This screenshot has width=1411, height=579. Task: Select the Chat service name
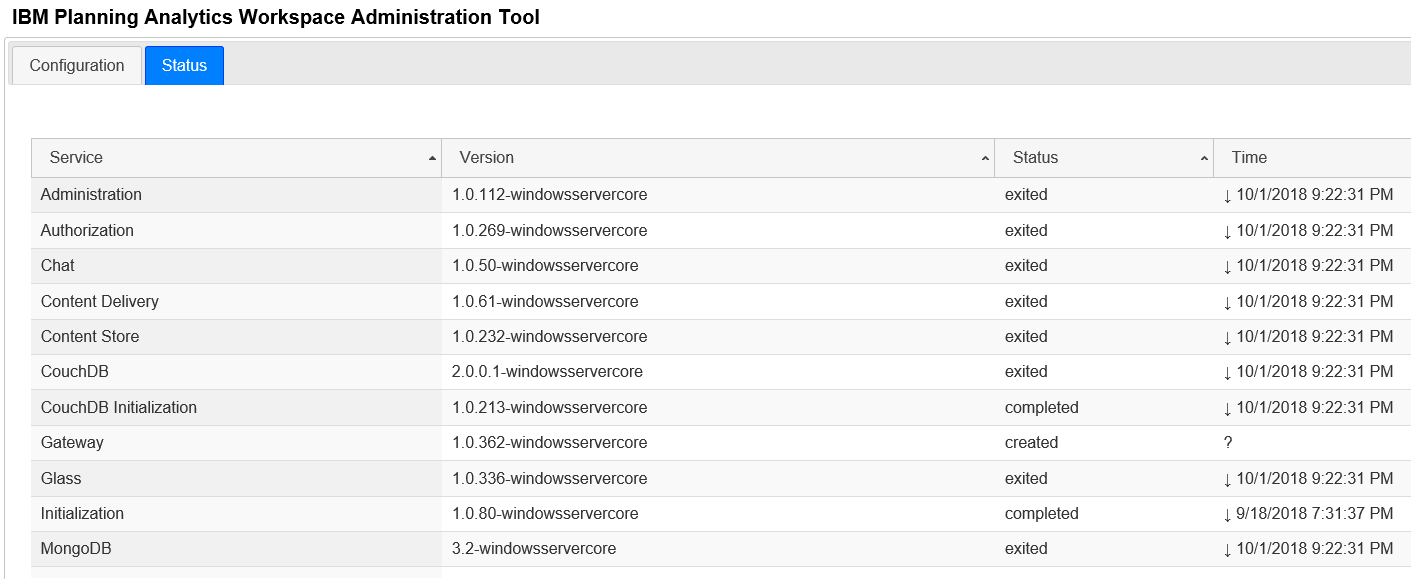pyautogui.click(x=58, y=266)
